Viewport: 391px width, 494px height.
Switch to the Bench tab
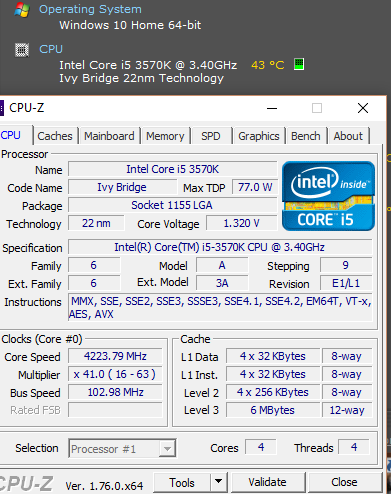(306, 136)
